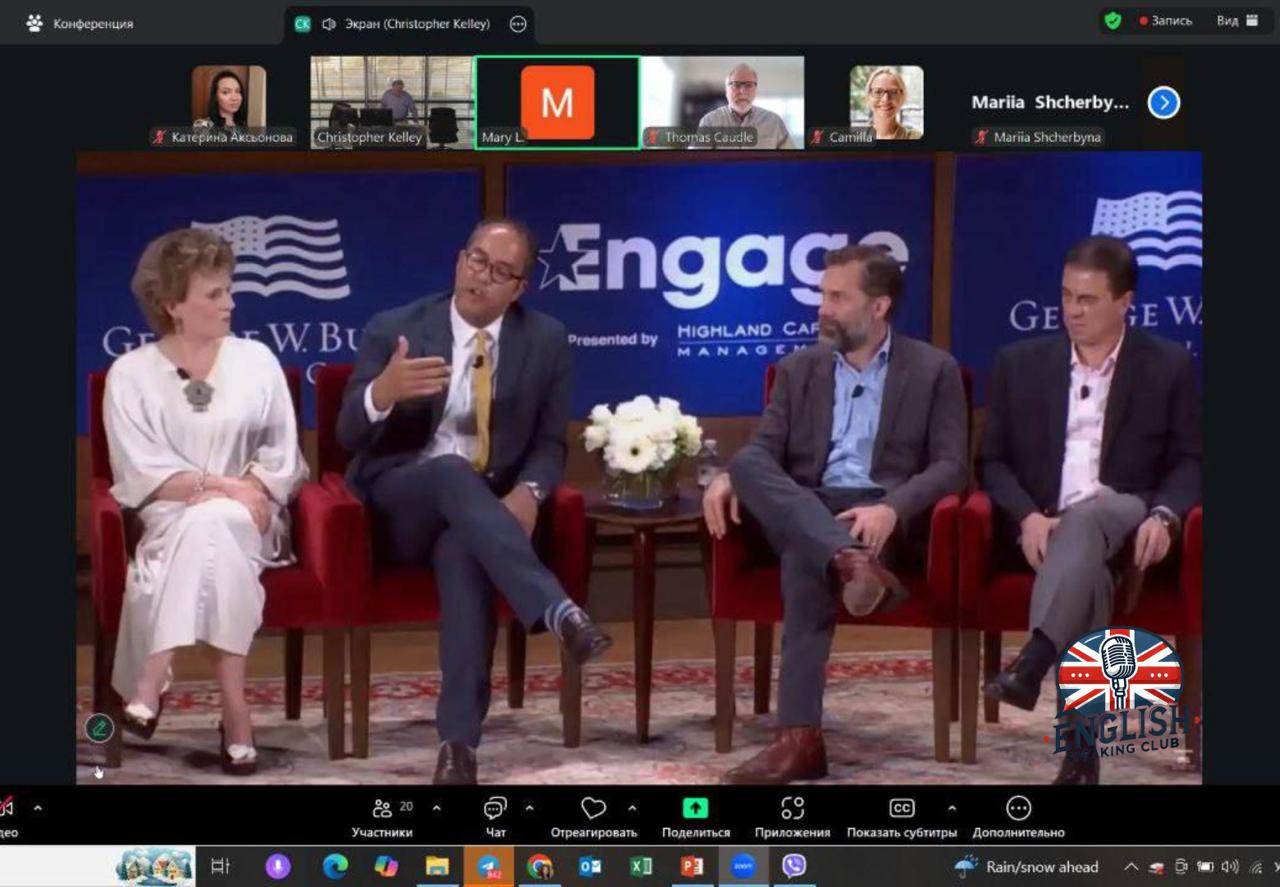This screenshot has width=1280, height=887.
Task: Expand the arrow next to Участники
Action: coord(436,807)
